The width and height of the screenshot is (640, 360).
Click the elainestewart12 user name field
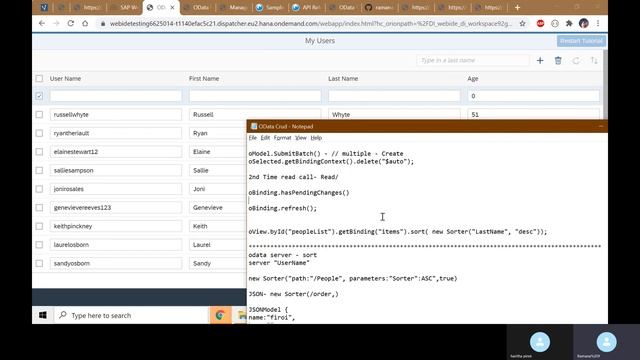116,152
